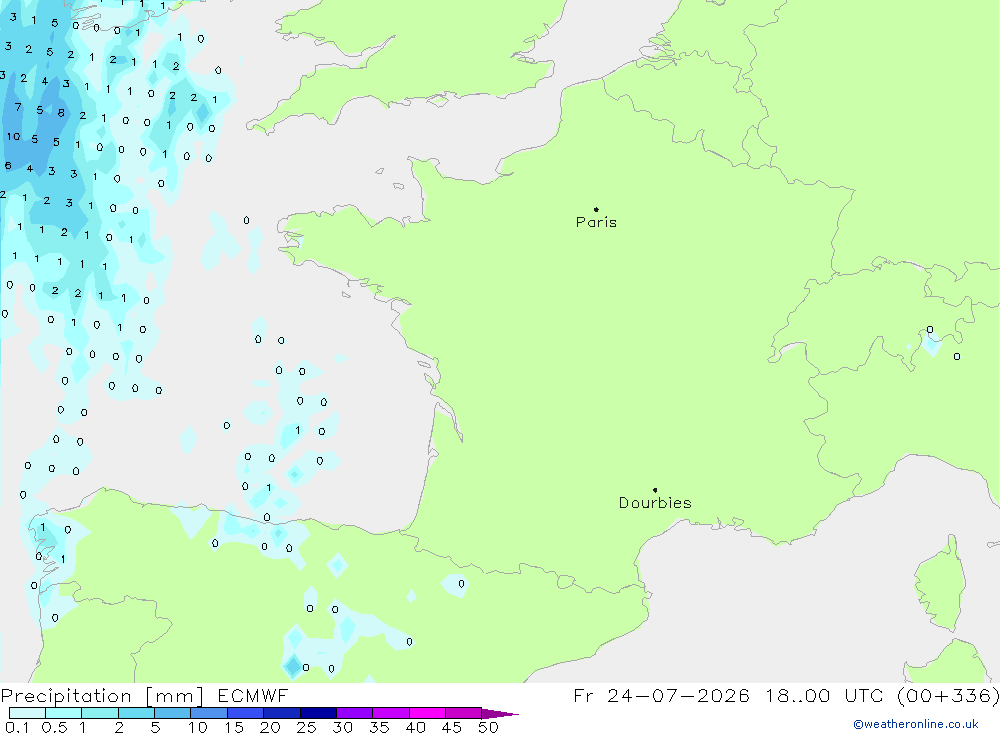Click the 'Precipitation [mm]' title text
This screenshot has height=733, width=1000.
point(102,696)
